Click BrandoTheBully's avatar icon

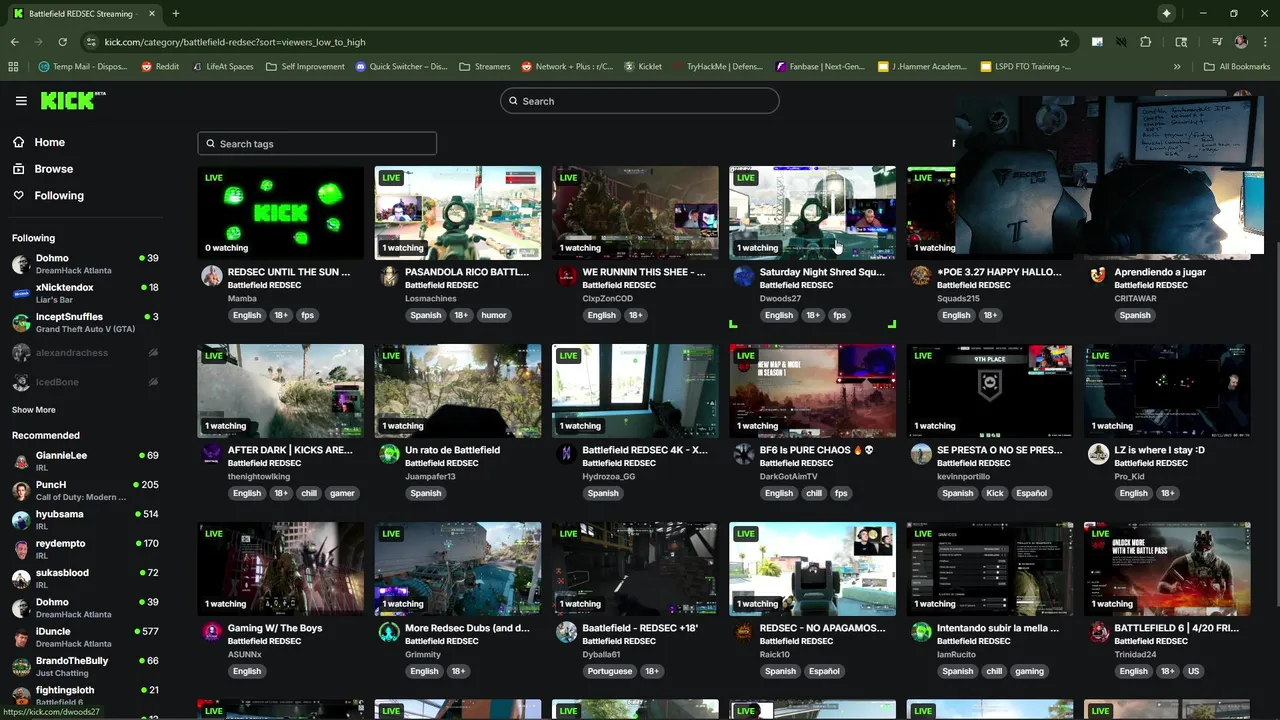coord(21,667)
